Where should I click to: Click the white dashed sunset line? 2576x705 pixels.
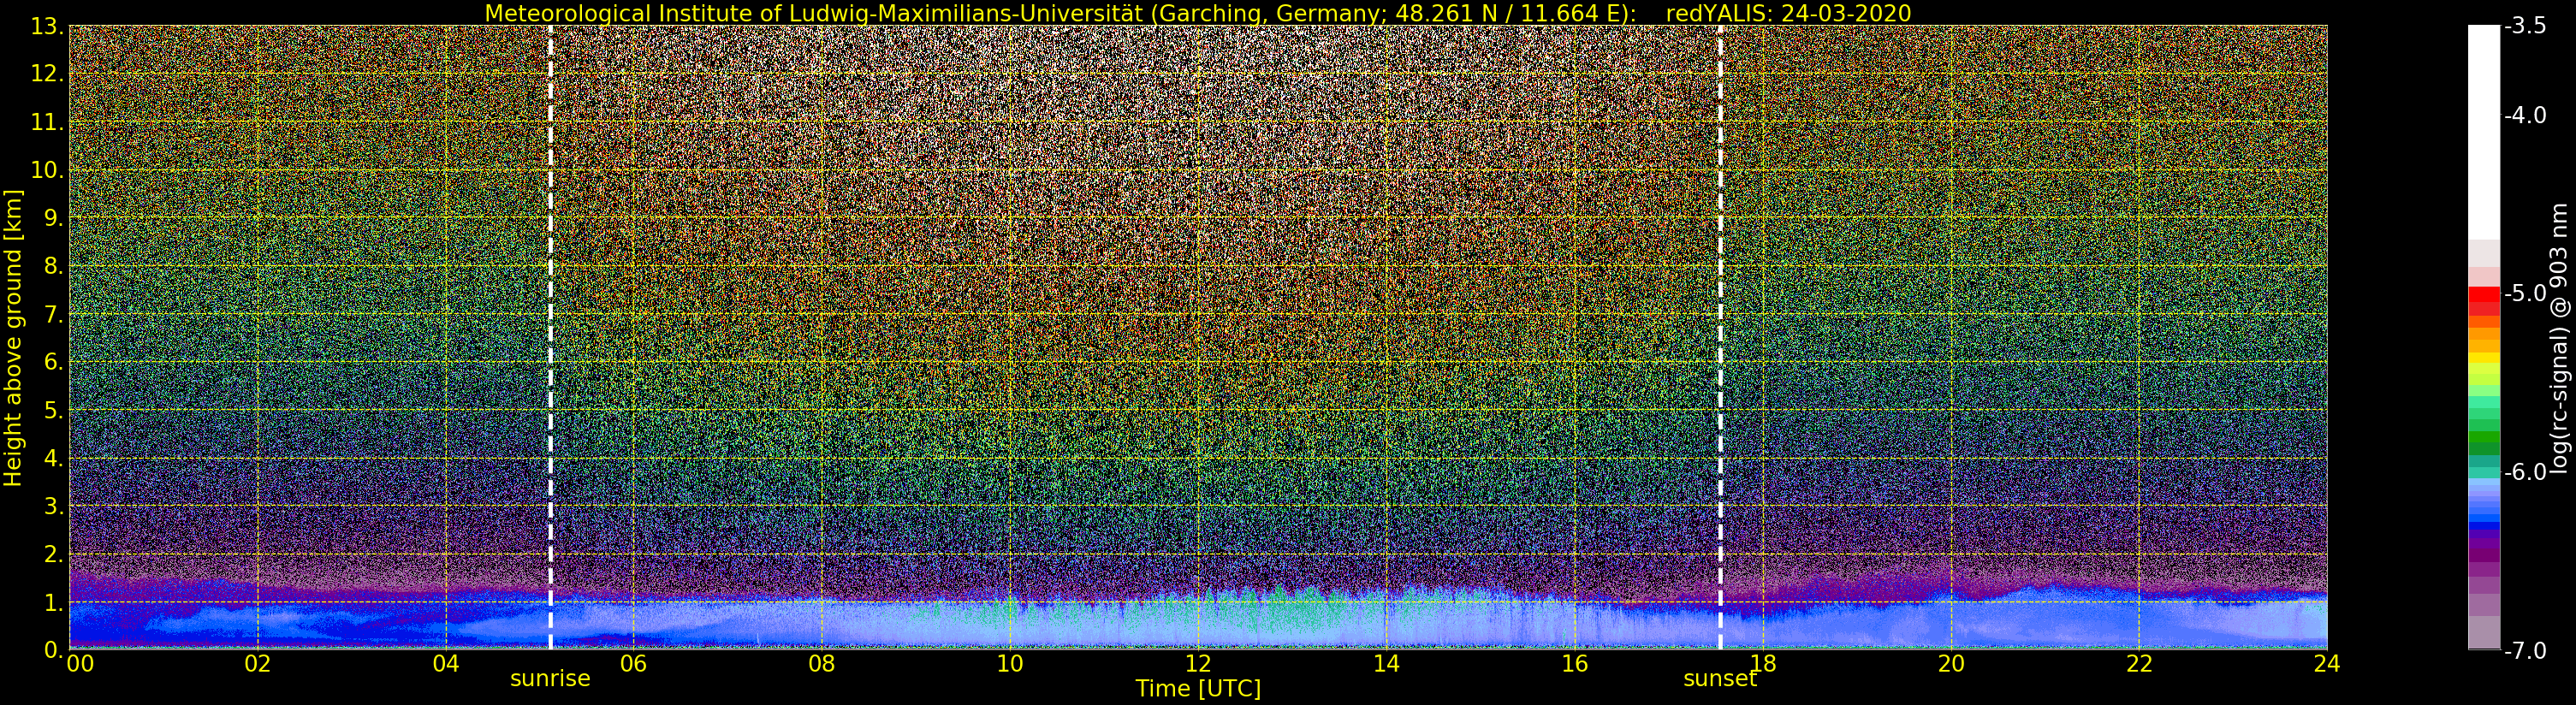(1720, 337)
